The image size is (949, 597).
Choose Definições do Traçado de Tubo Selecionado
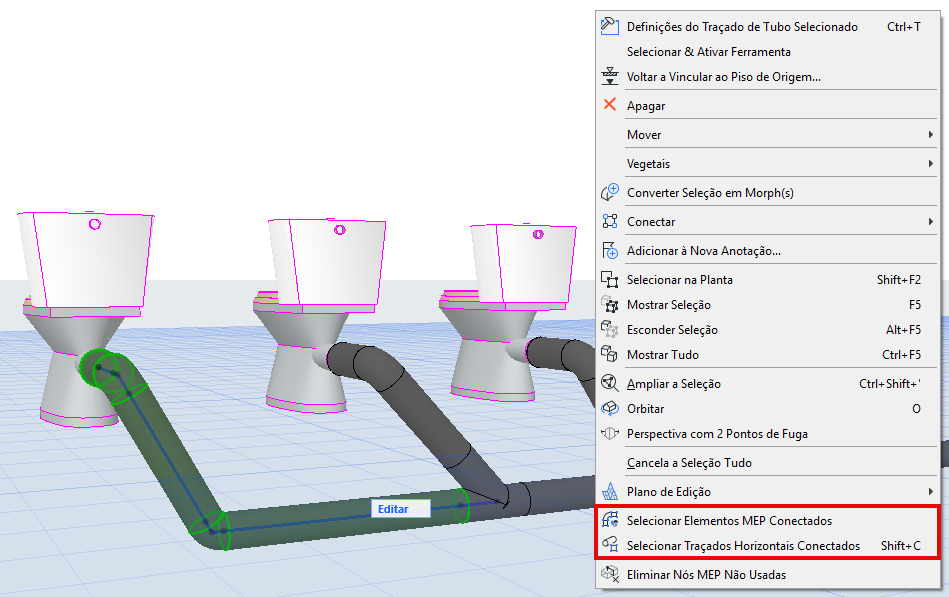coord(767,27)
